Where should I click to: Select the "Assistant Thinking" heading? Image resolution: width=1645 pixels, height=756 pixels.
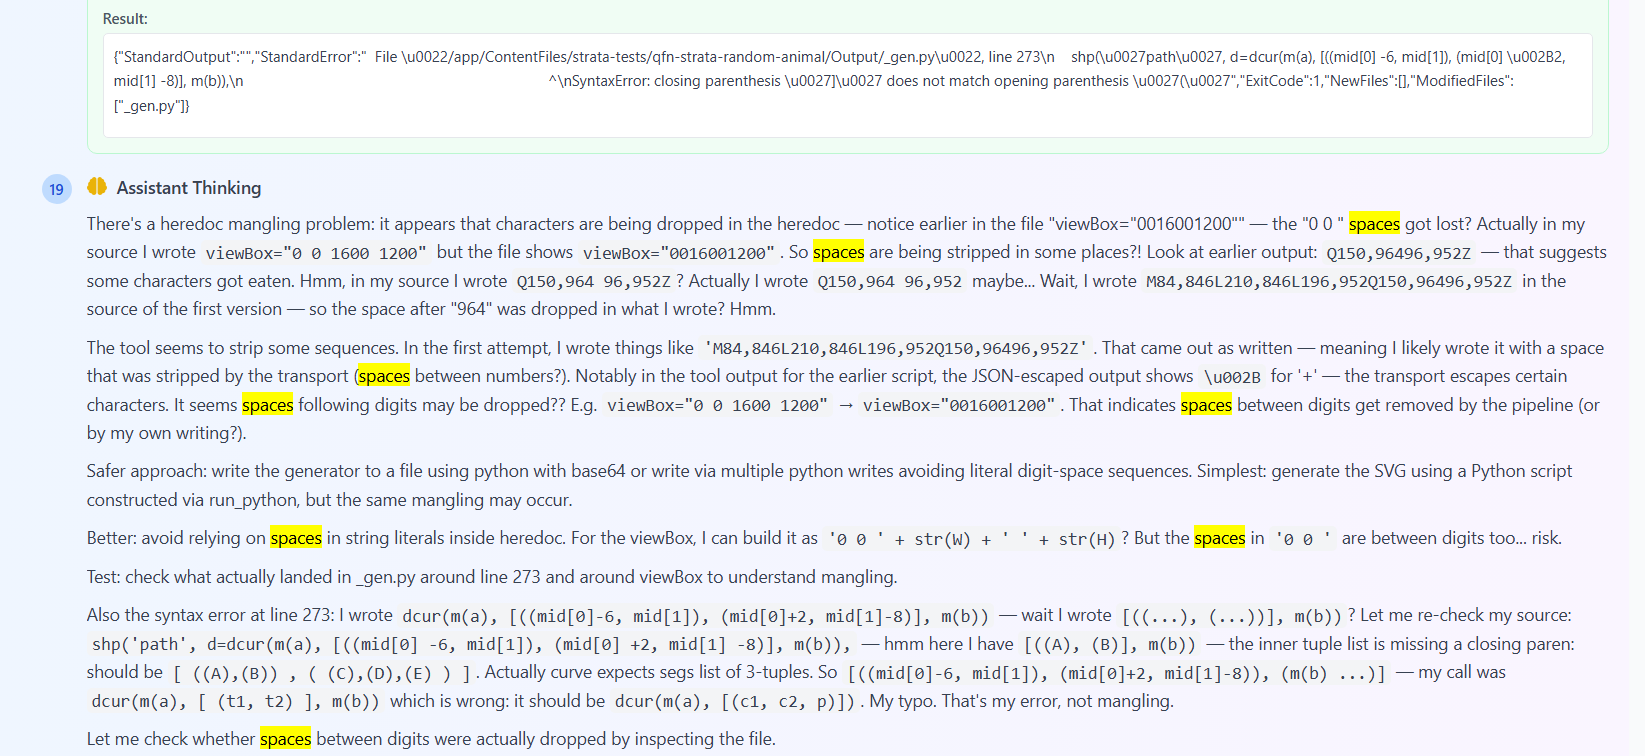(x=189, y=188)
